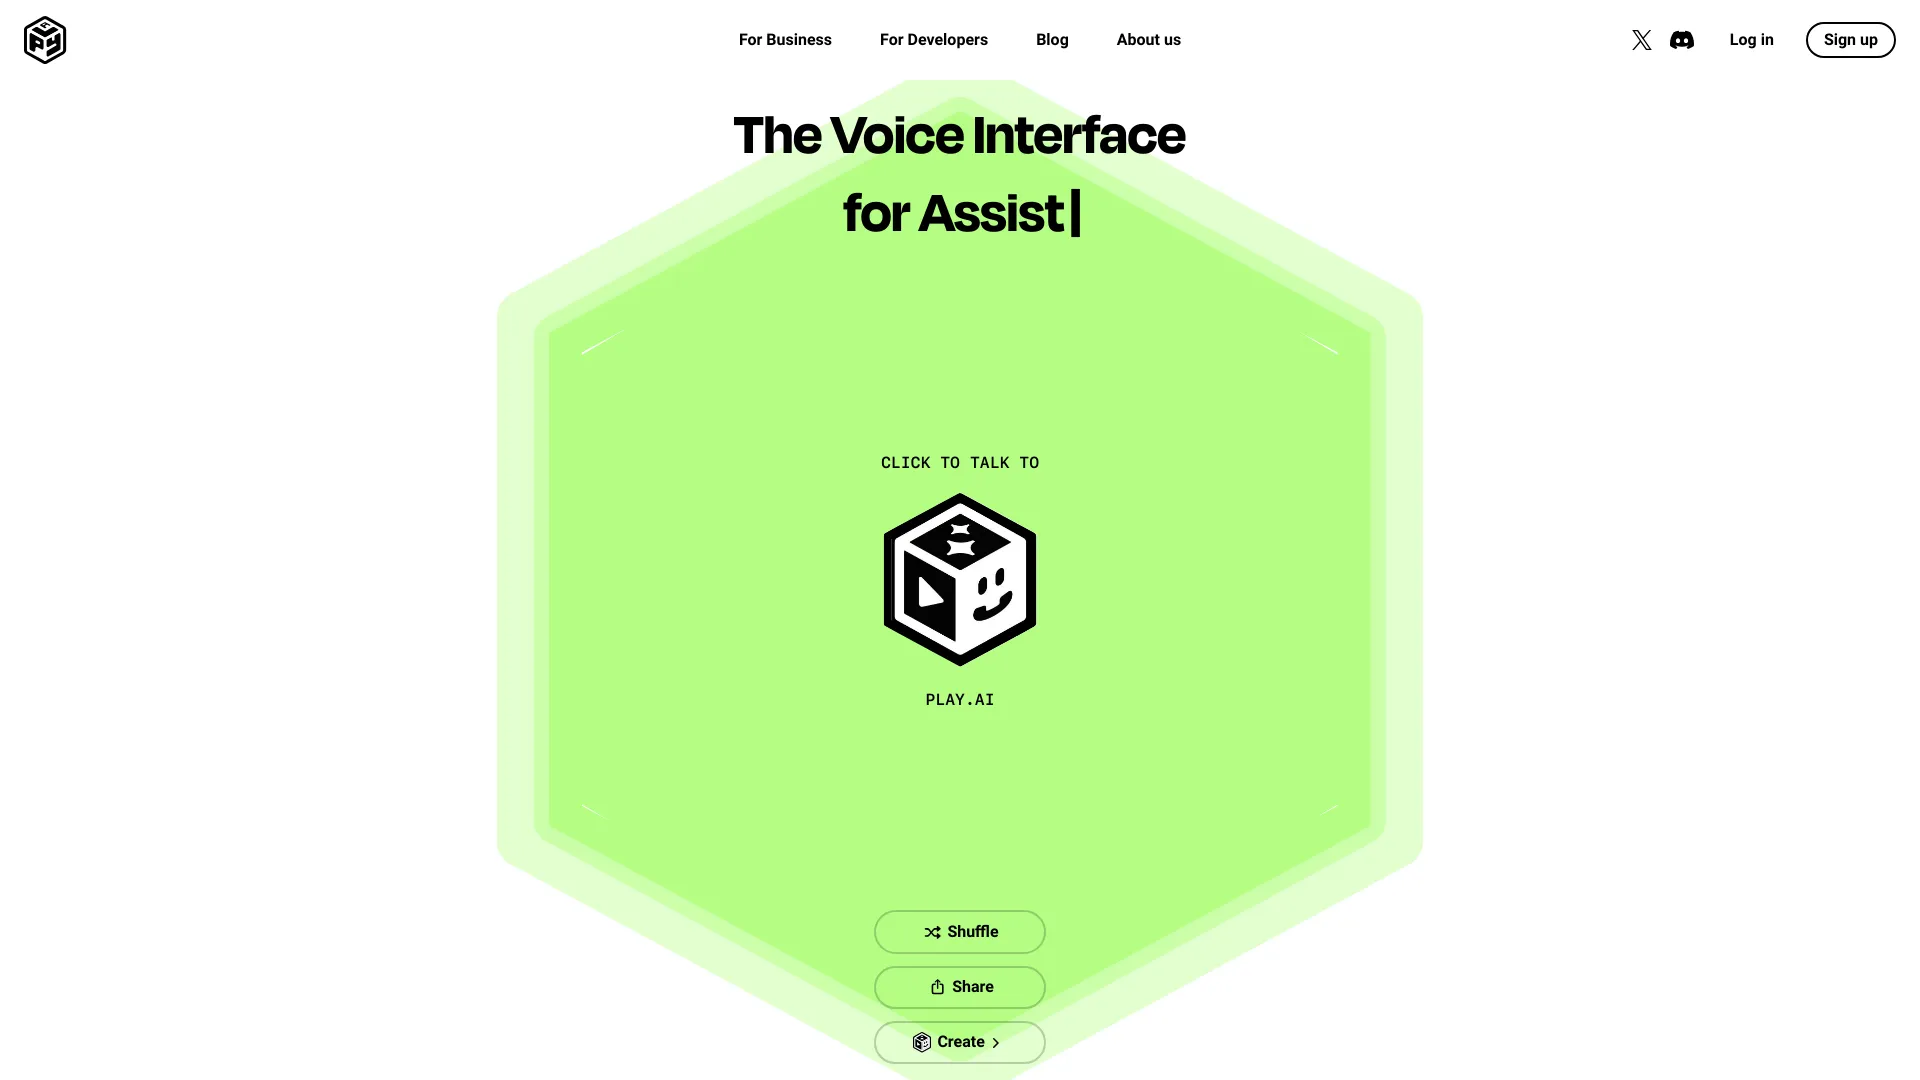Click the Create hexagon logo icon
Image resolution: width=1920 pixels, height=1080 pixels.
tap(922, 1042)
